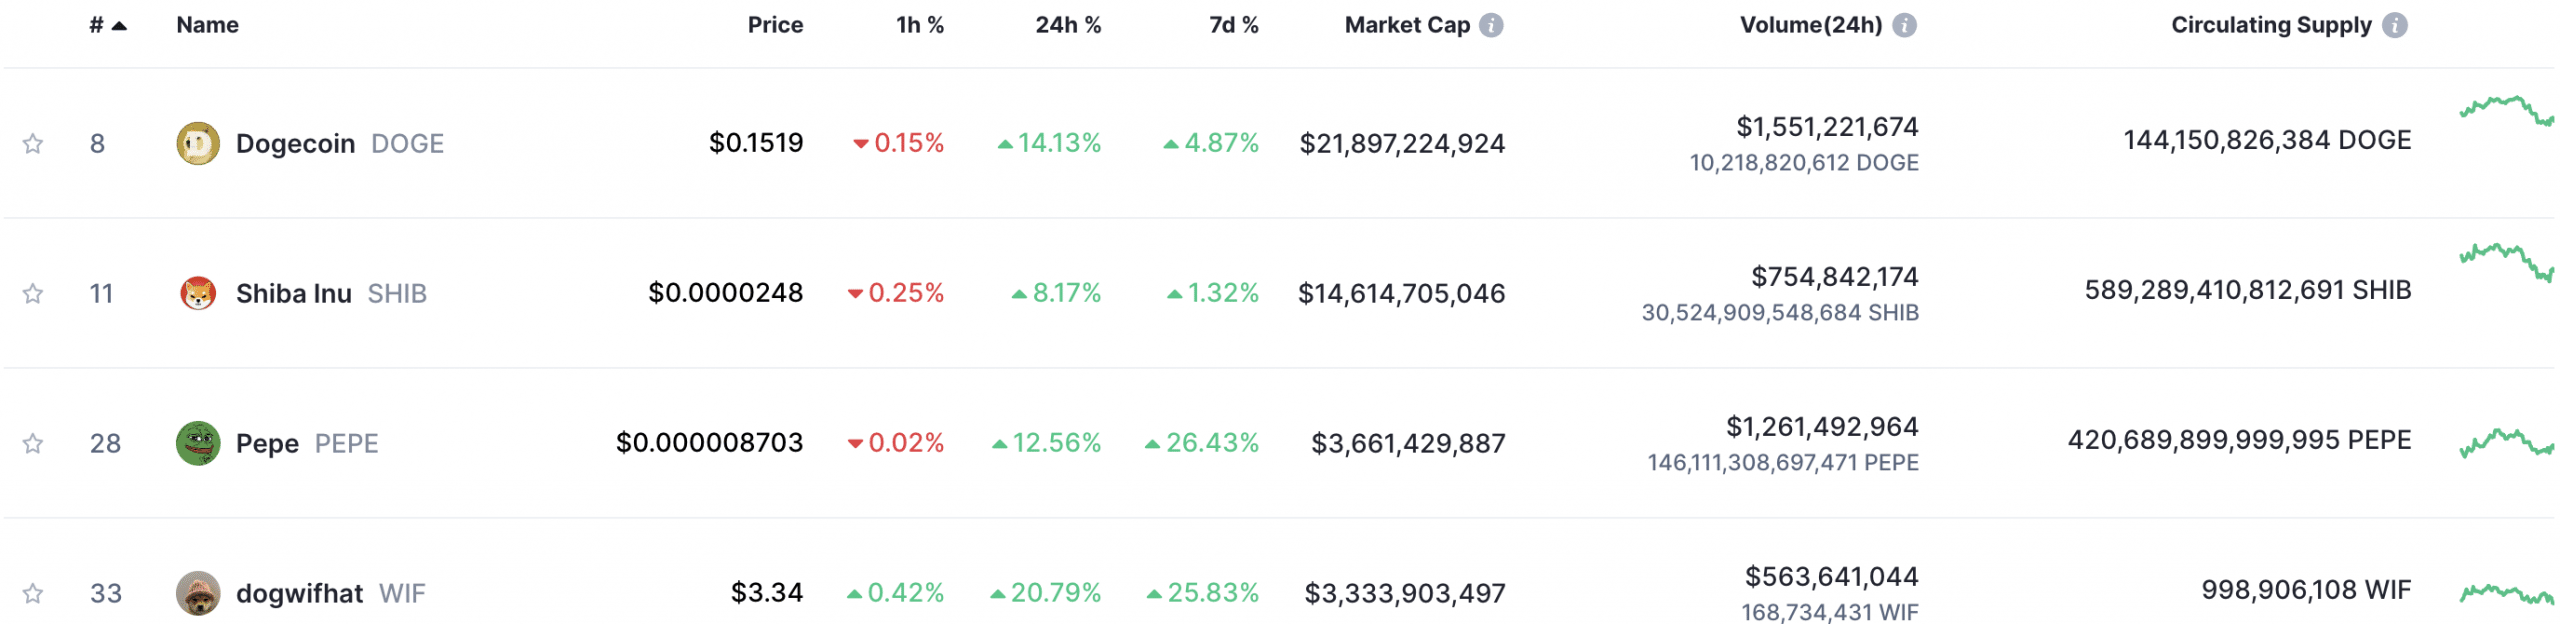This screenshot has height=624, width=2560.
Task: Open Pepe's 24h volume link
Action: coord(1821,427)
